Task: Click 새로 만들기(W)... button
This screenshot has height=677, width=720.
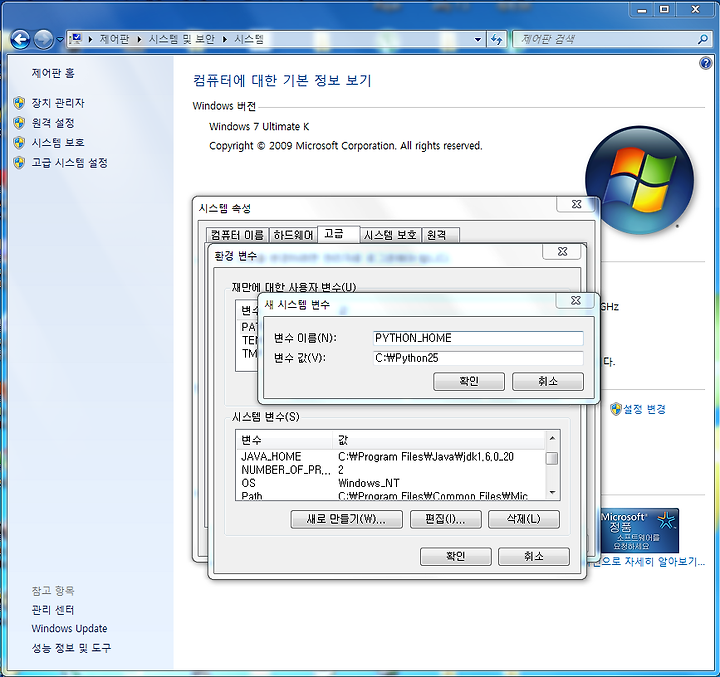Action: tap(346, 519)
